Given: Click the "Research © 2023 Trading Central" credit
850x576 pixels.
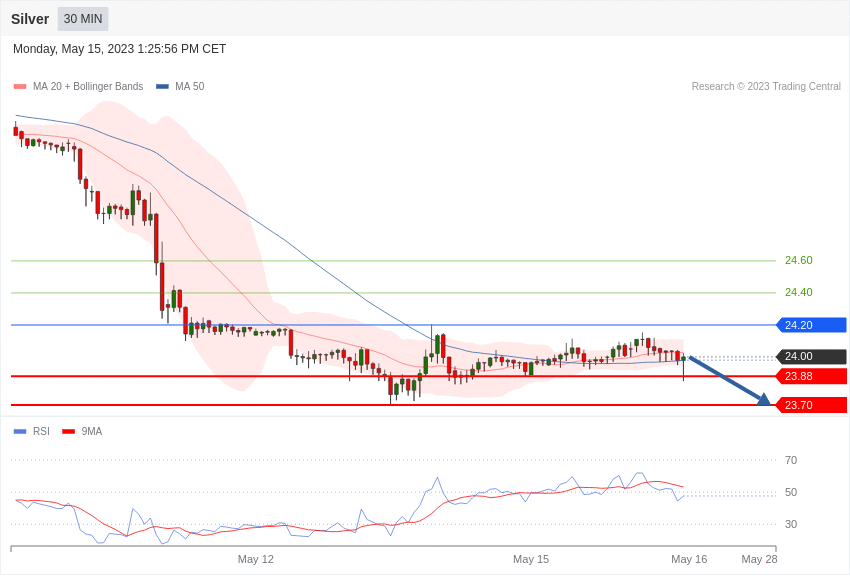Looking at the screenshot, I should tap(766, 87).
